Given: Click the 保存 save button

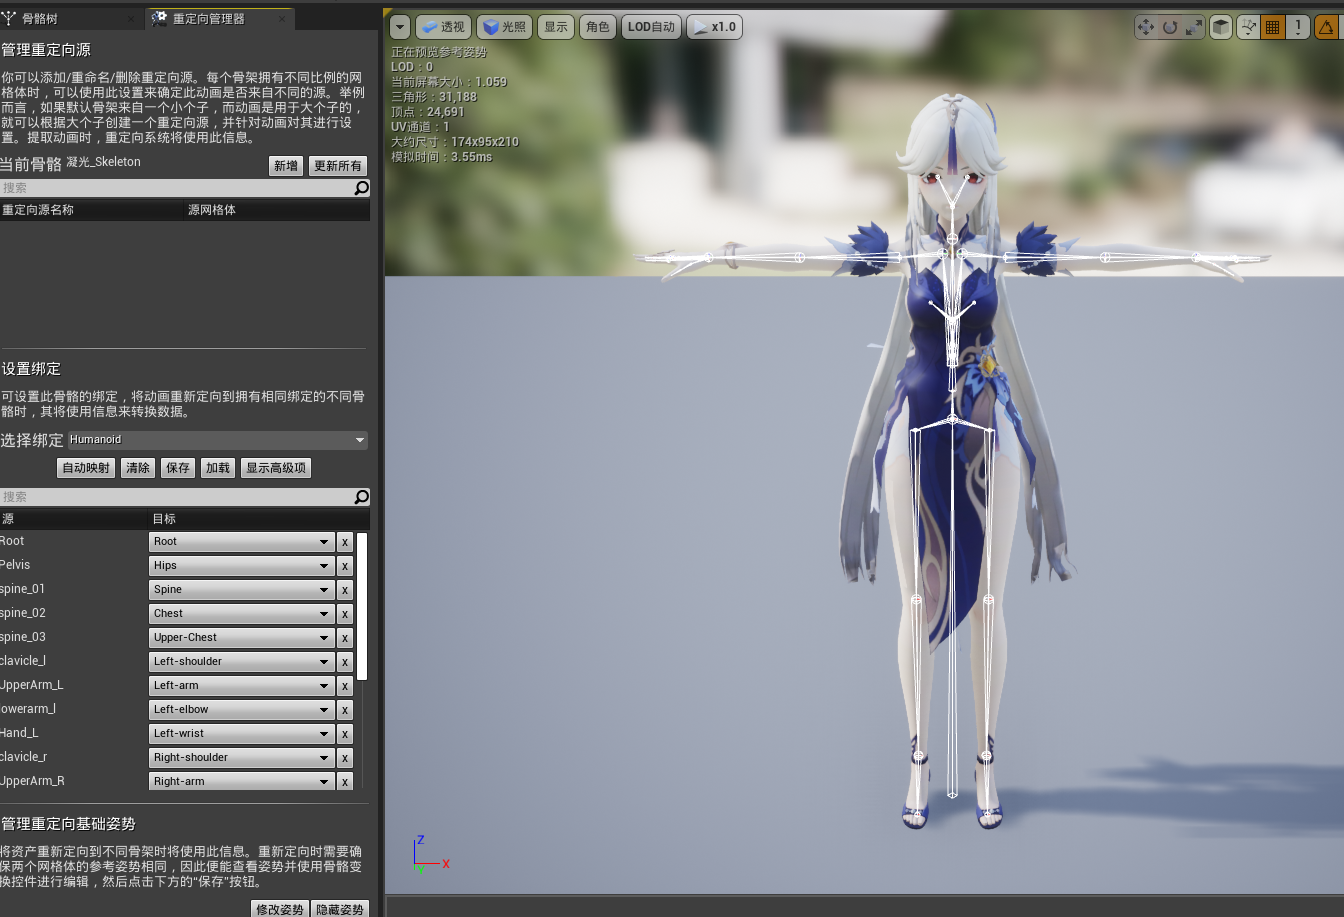Looking at the screenshot, I should pyautogui.click(x=178, y=468).
